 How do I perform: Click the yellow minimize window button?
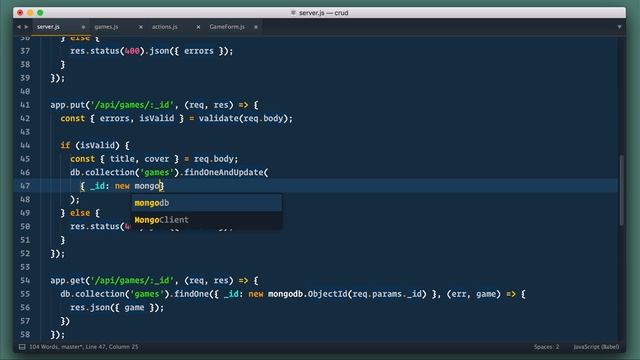[x=30, y=13]
